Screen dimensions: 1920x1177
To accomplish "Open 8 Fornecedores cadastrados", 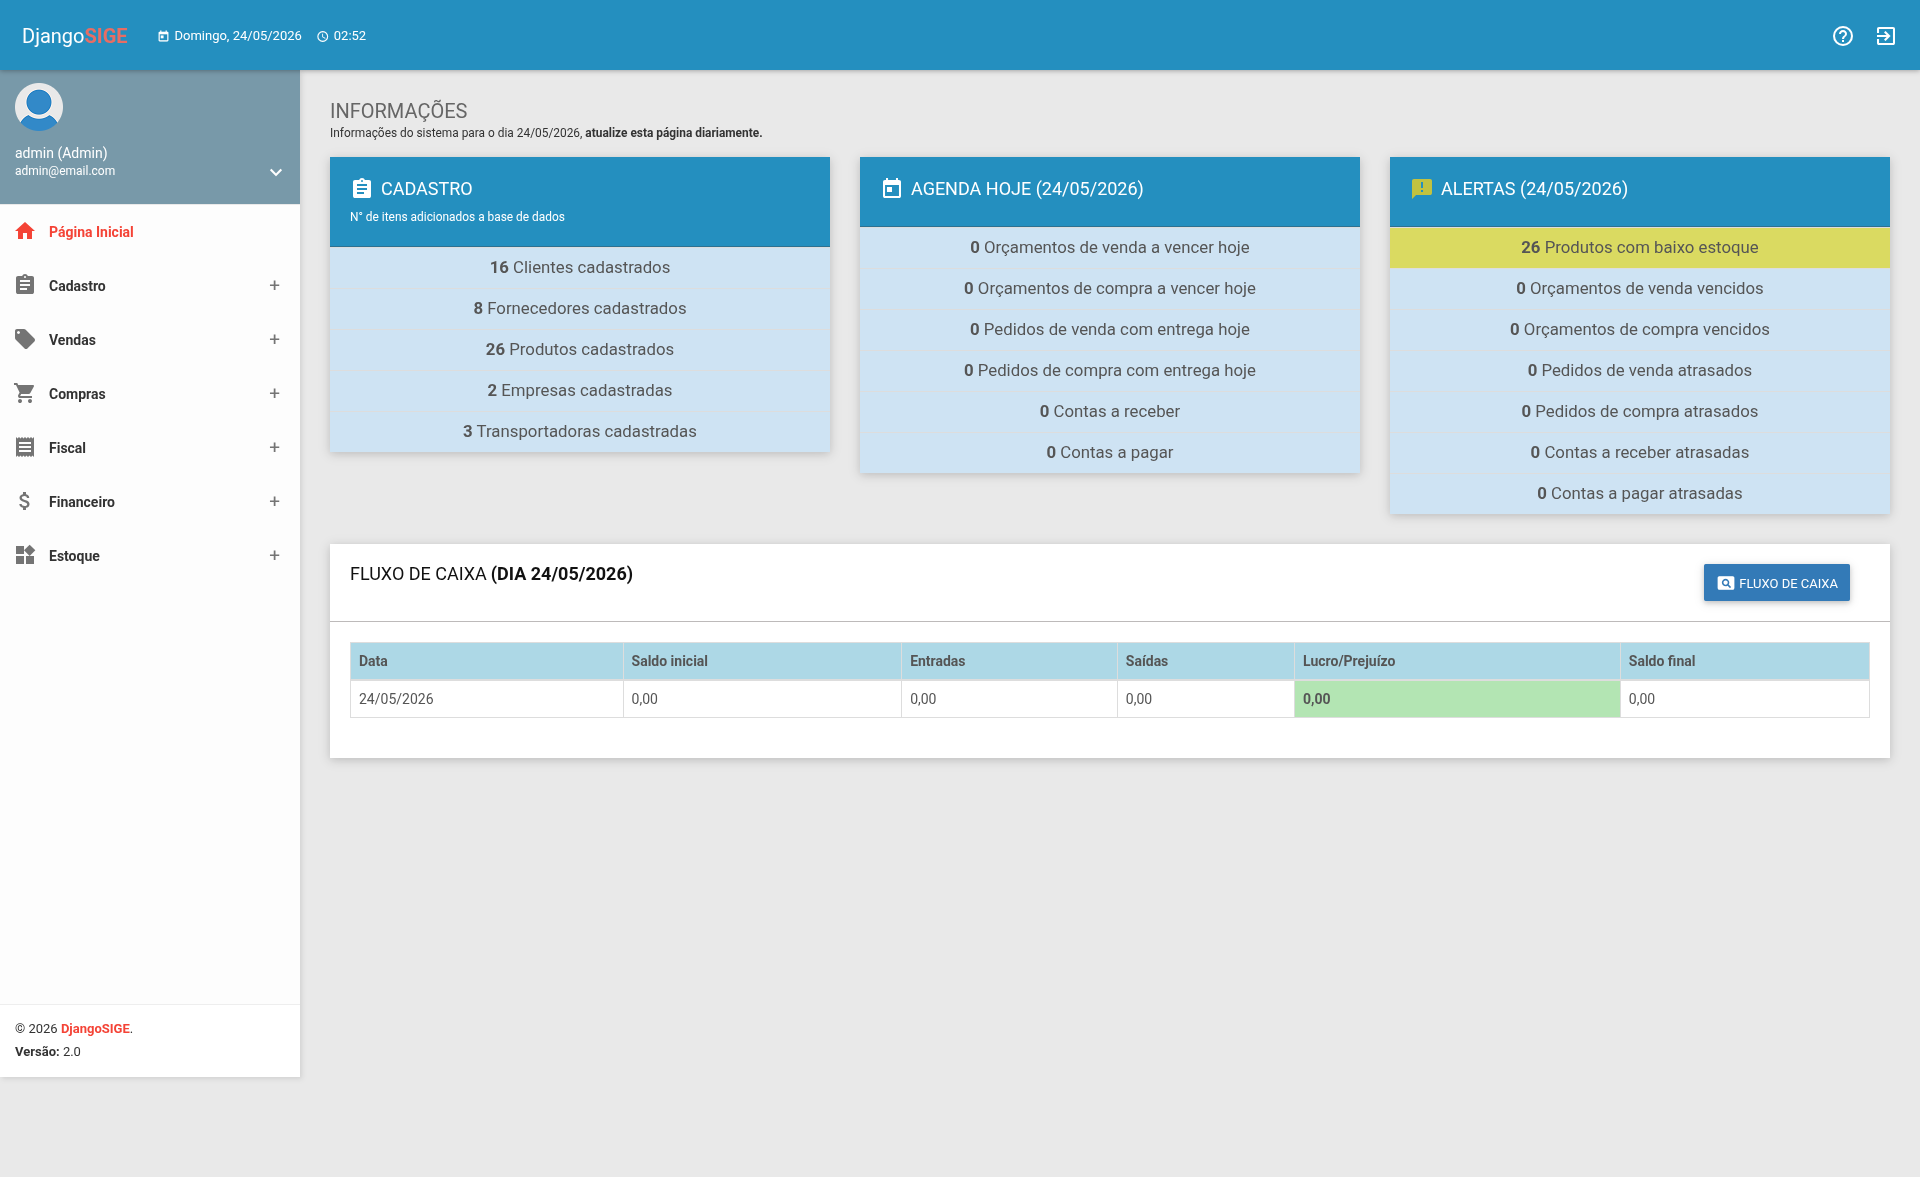I will coord(580,309).
